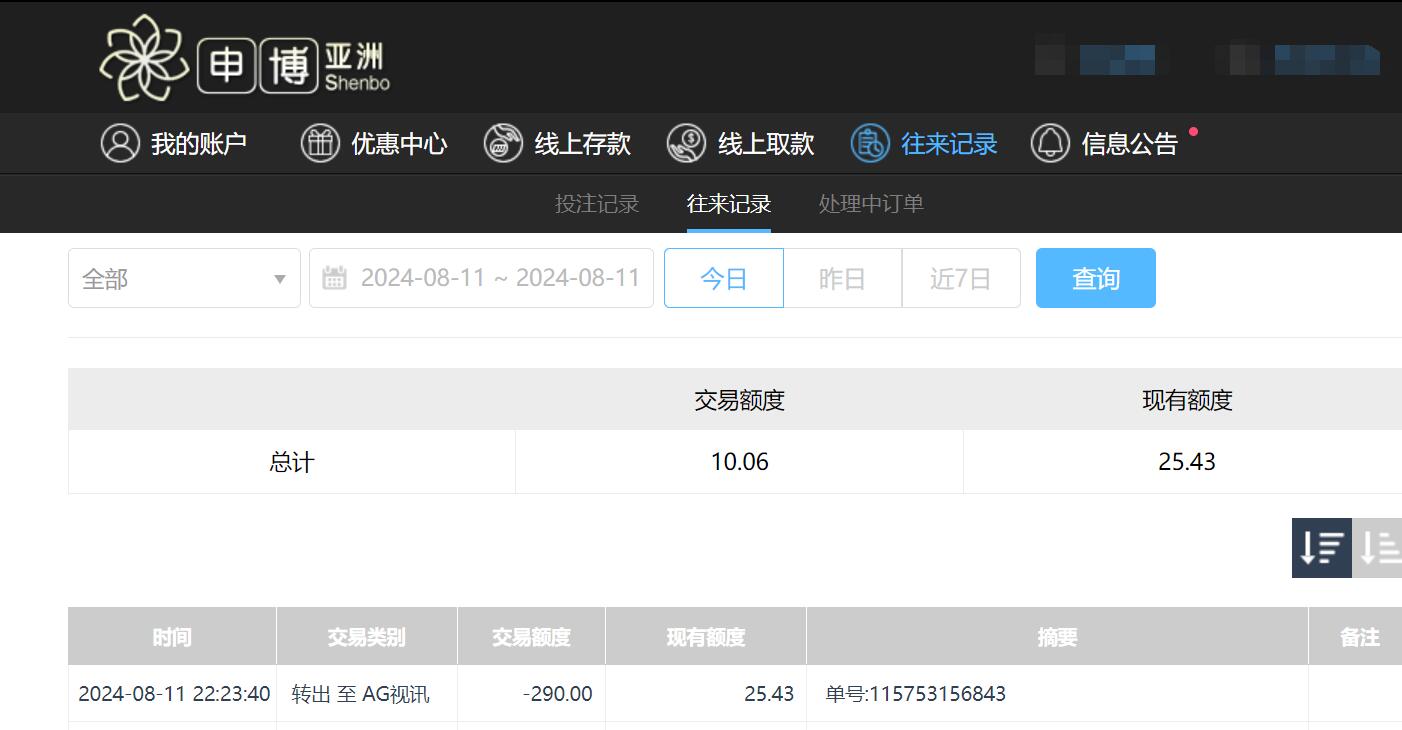Click the dropdown arrow beside 全部
This screenshot has width=1402, height=730.
281,278
